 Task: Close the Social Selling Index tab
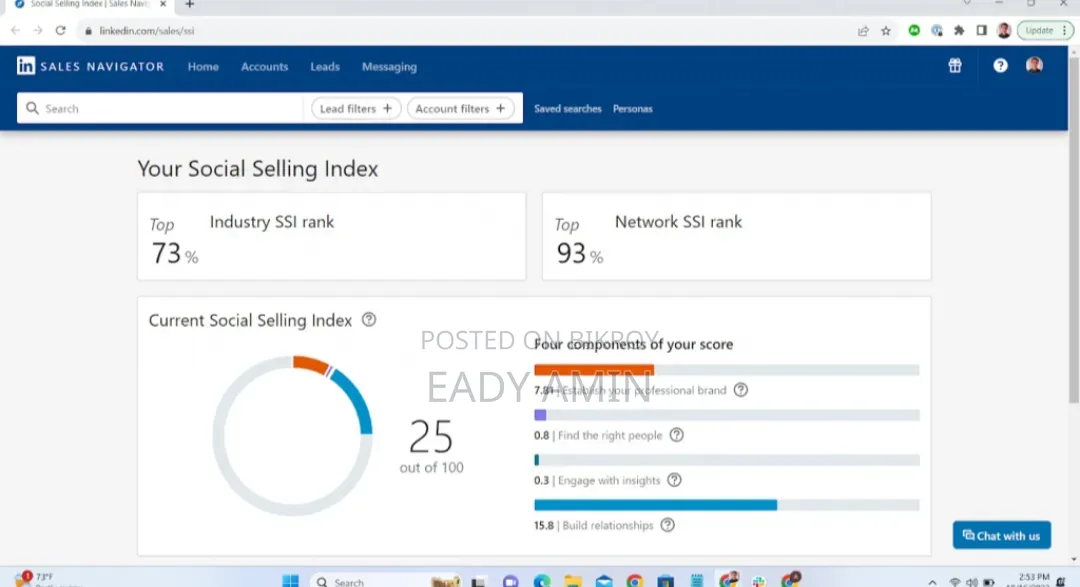[x=163, y=4]
